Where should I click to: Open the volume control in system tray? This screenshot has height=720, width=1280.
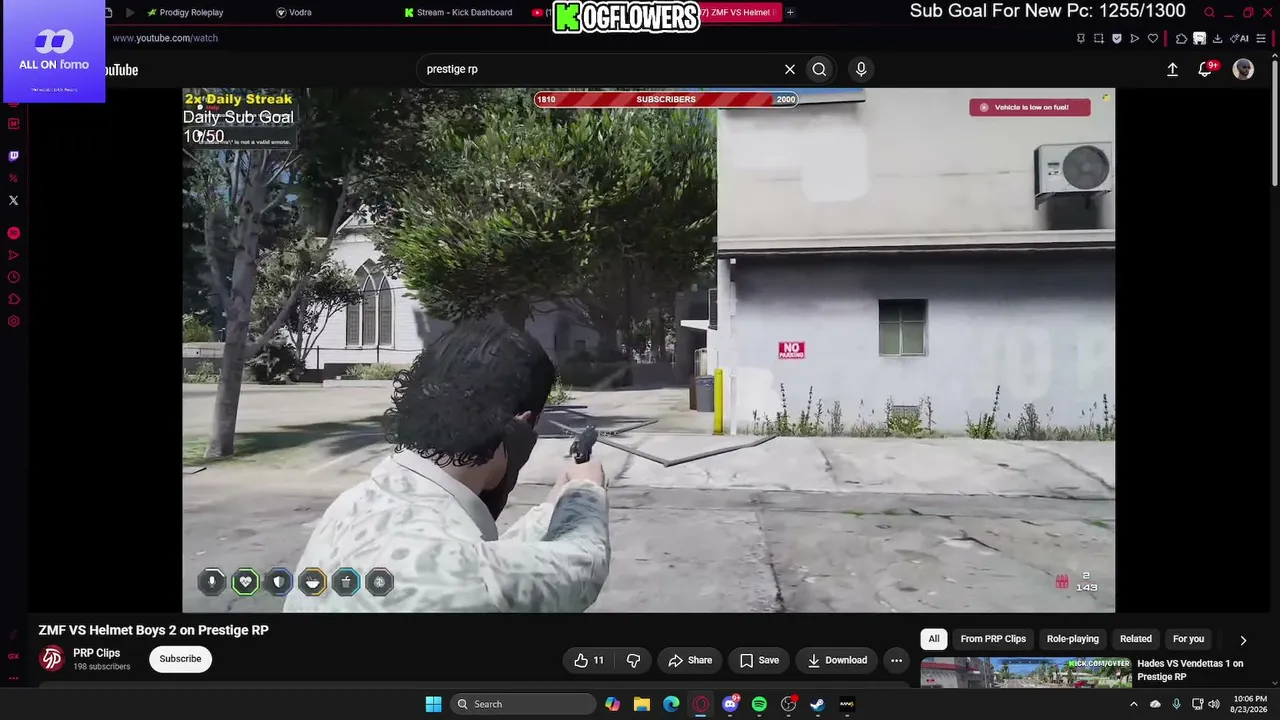point(1214,704)
